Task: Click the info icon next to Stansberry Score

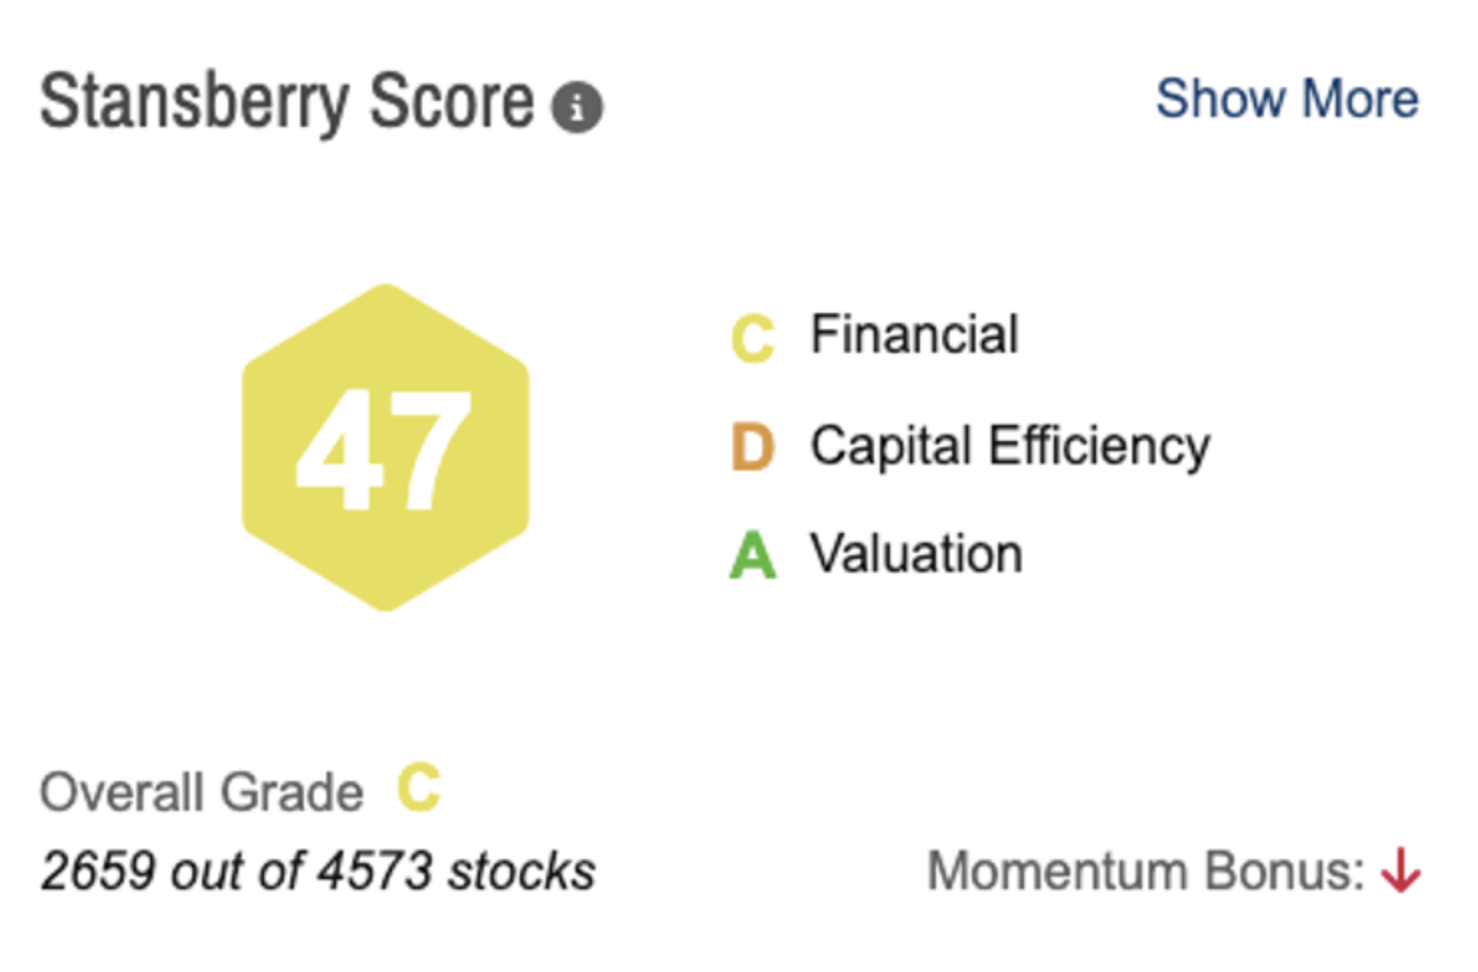Action: click(x=577, y=105)
